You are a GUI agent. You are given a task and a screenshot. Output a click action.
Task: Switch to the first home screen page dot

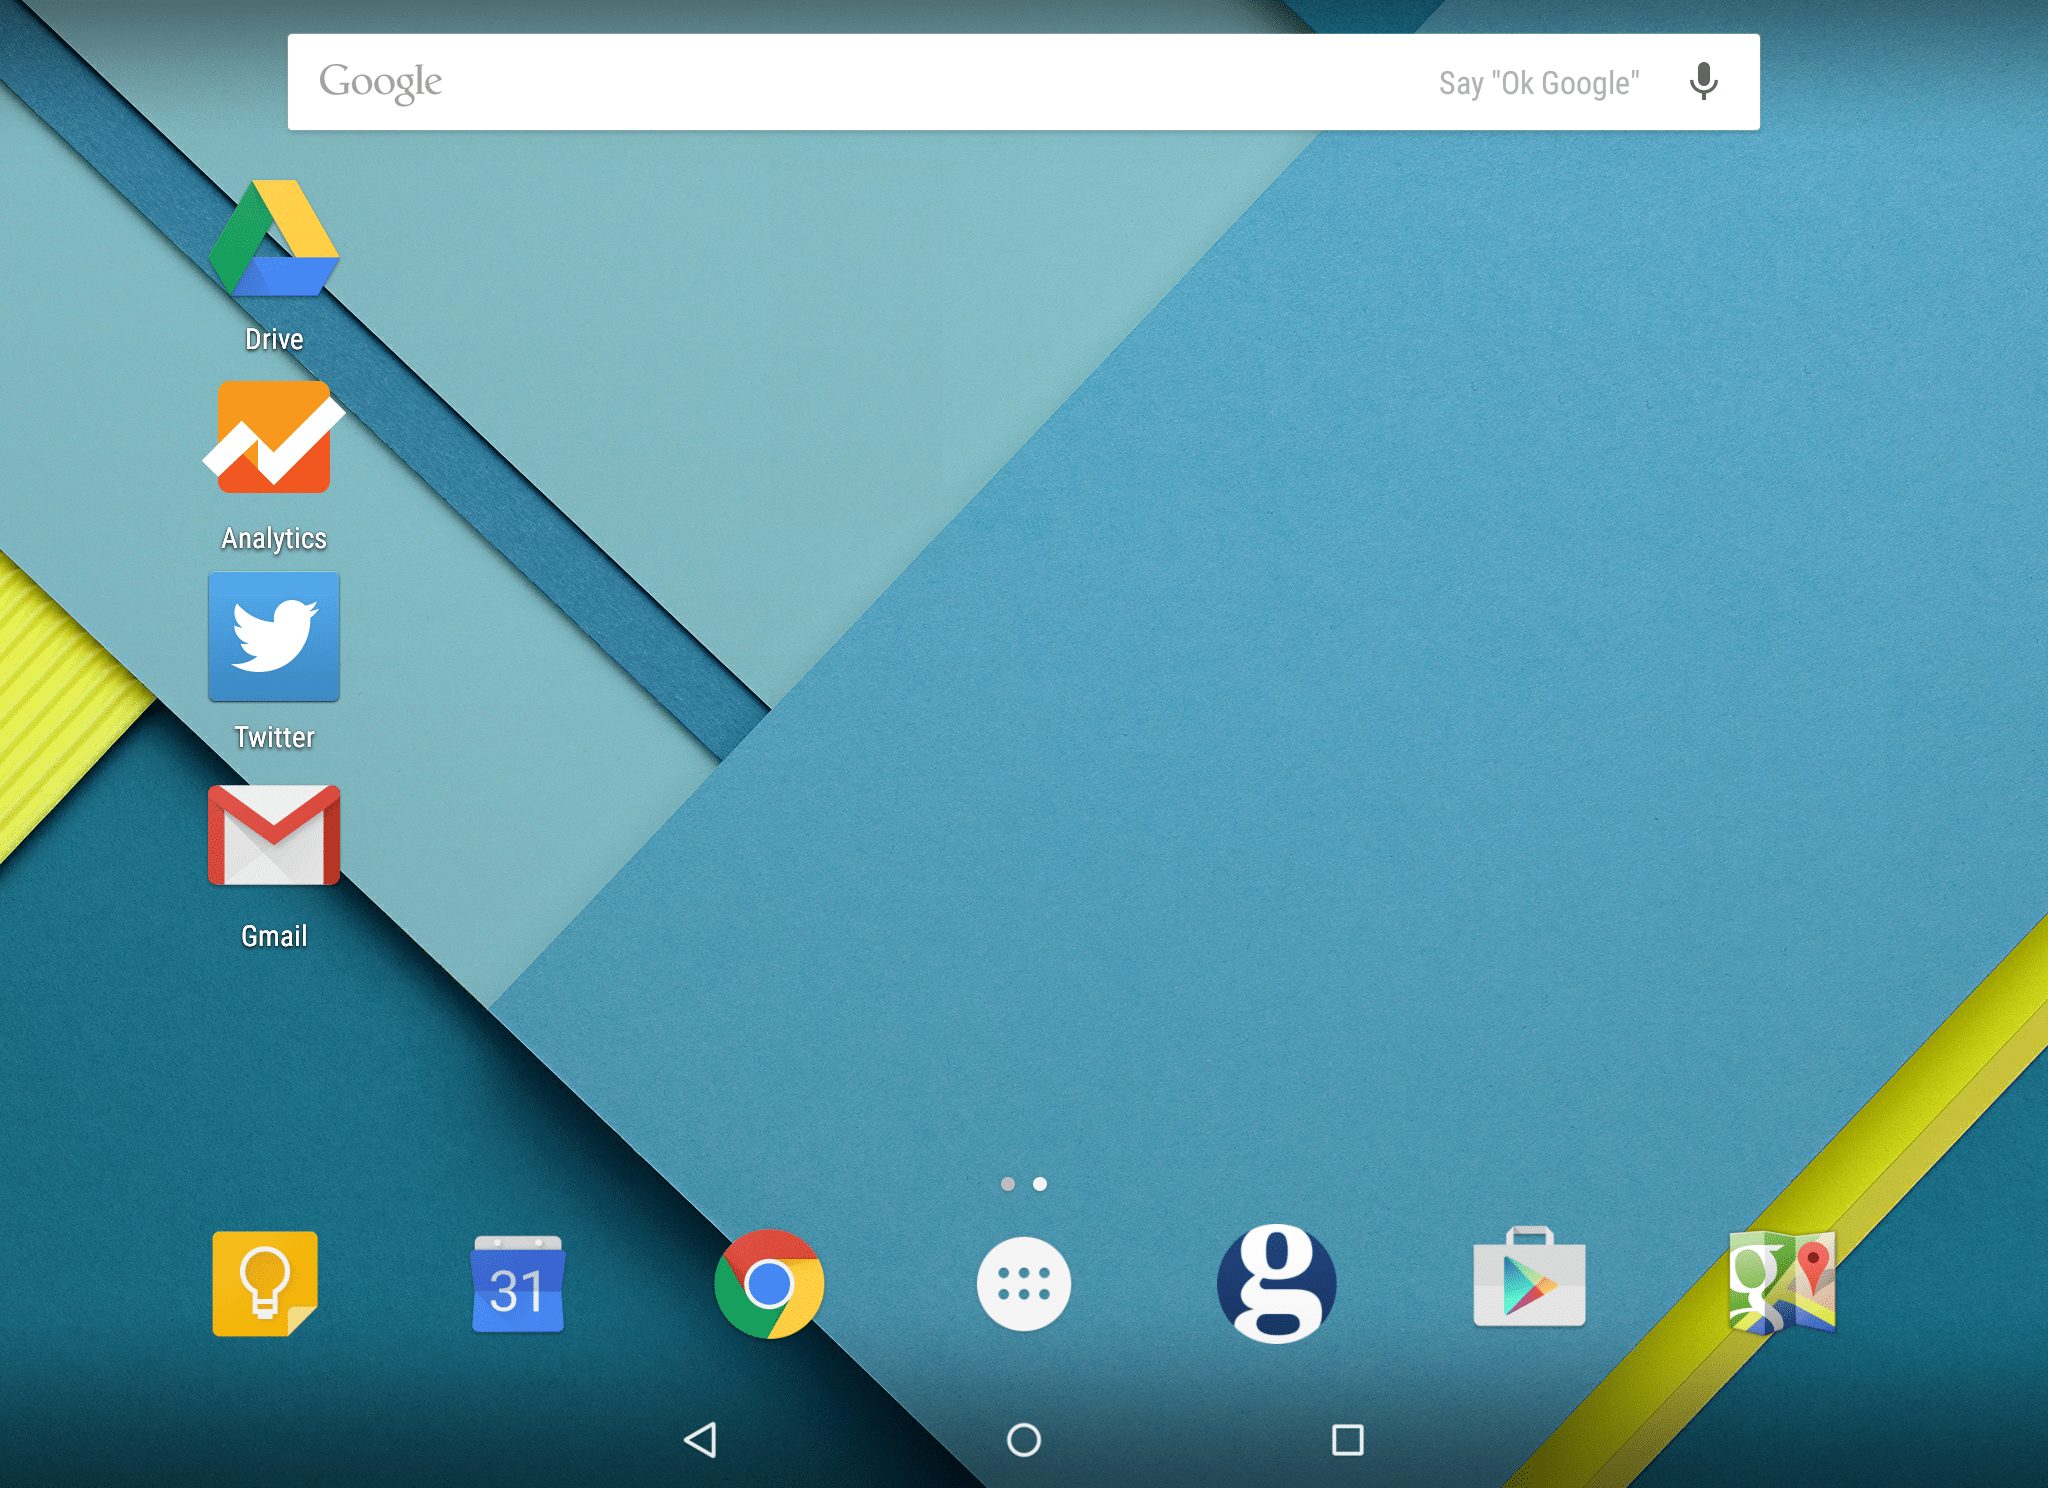[x=1008, y=1184]
